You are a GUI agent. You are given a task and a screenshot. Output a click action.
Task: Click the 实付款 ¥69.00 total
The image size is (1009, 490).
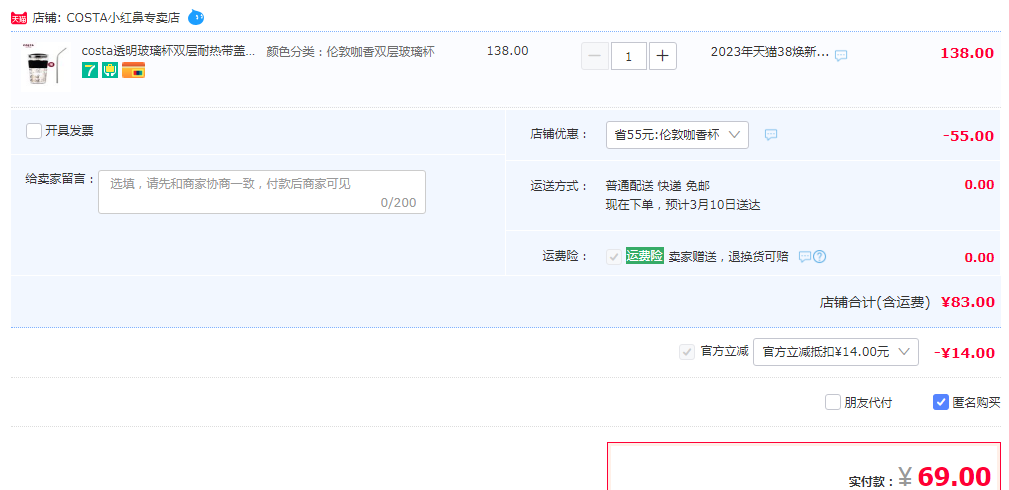pyautogui.click(x=954, y=476)
